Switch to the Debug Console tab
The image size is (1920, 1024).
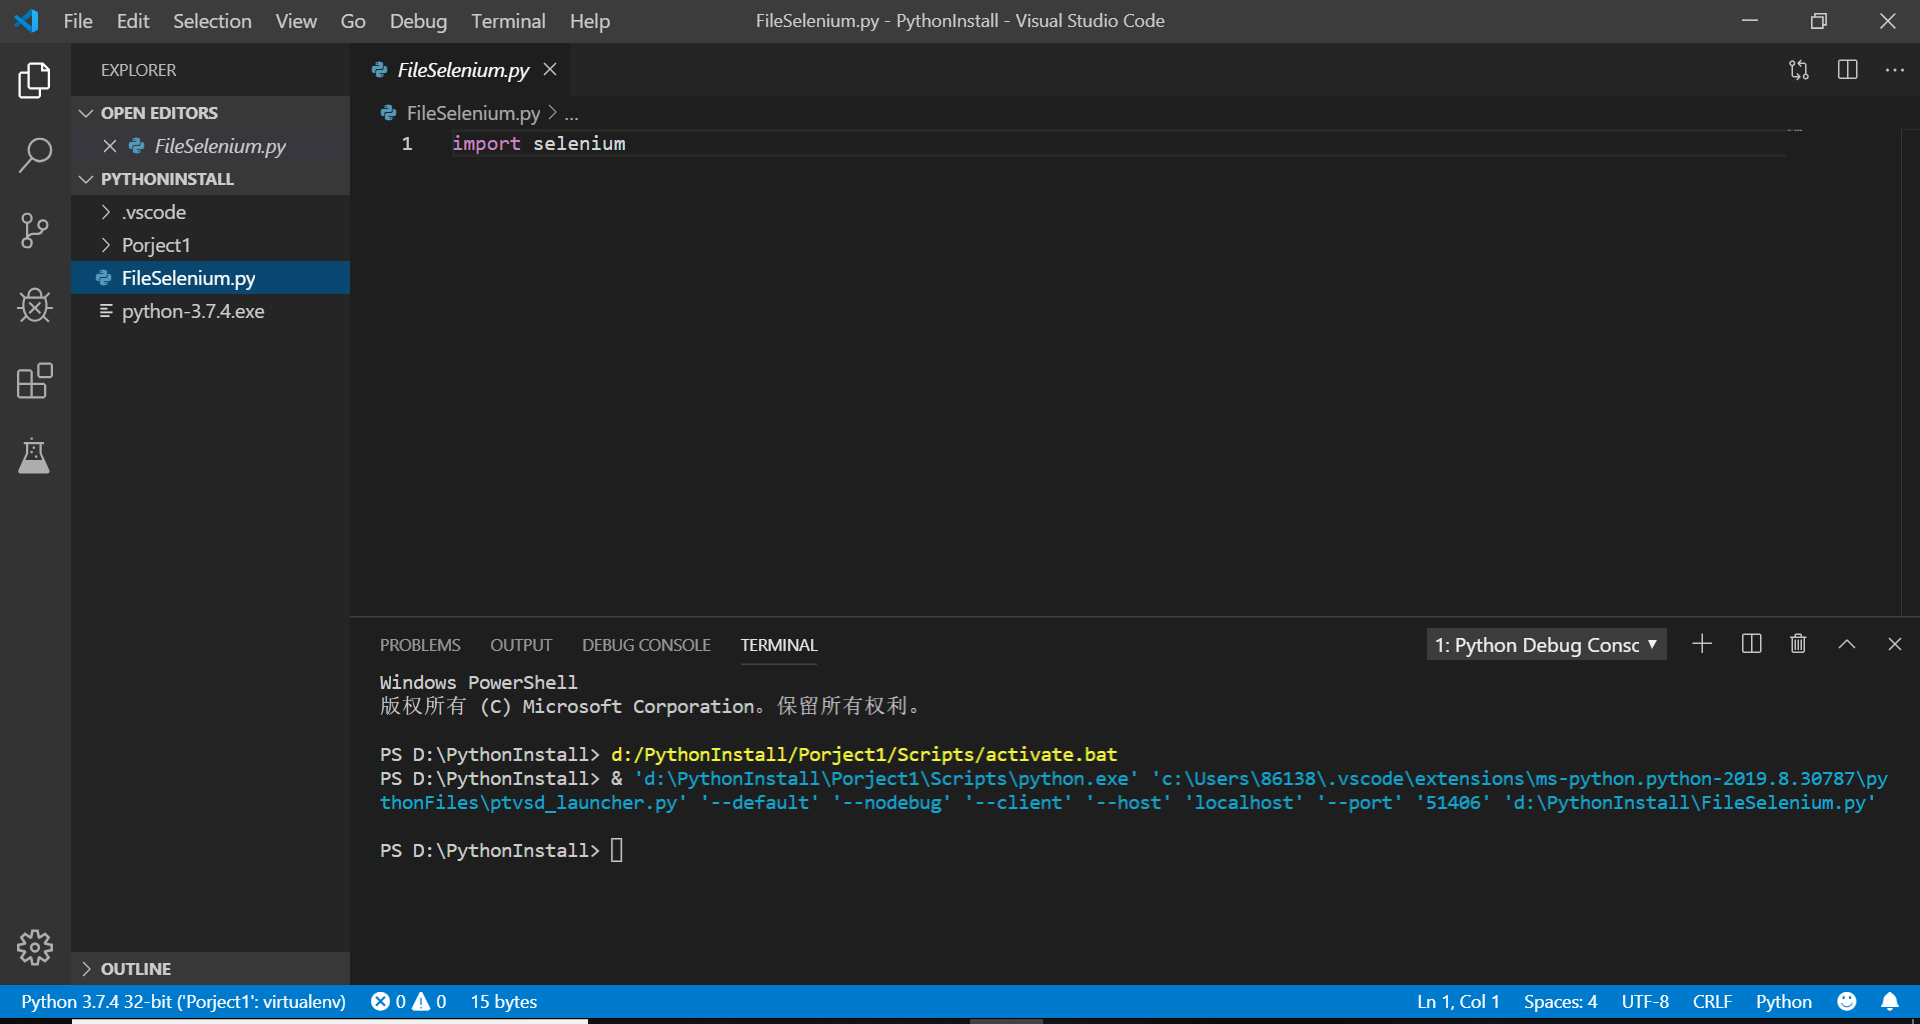point(646,645)
